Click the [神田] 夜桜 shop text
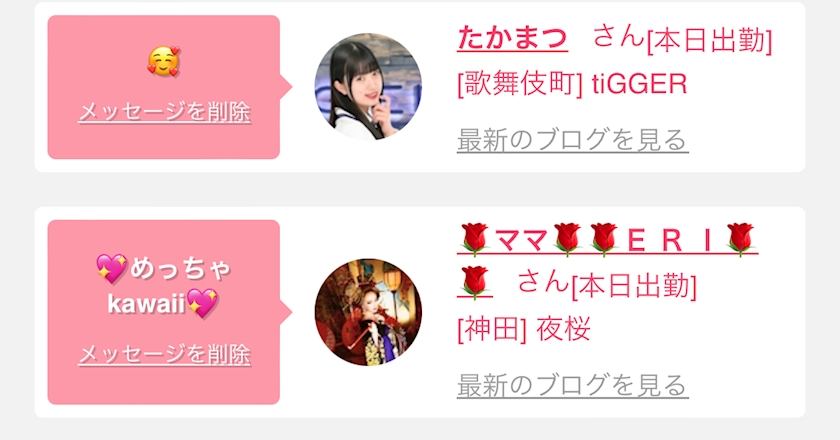Screen dimensions: 840x440 (x=524, y=329)
